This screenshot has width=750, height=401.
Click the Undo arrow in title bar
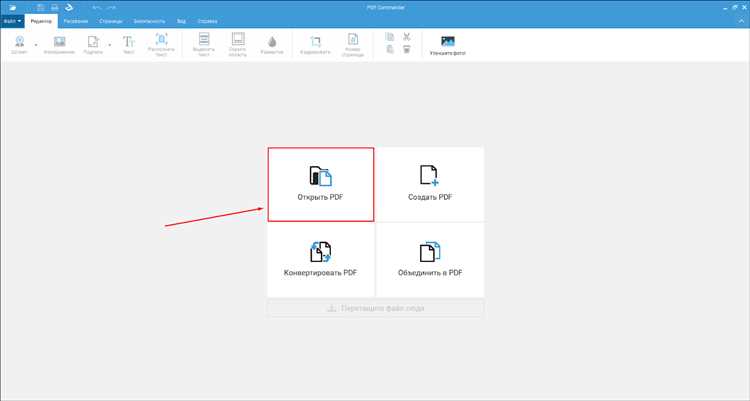97,7
